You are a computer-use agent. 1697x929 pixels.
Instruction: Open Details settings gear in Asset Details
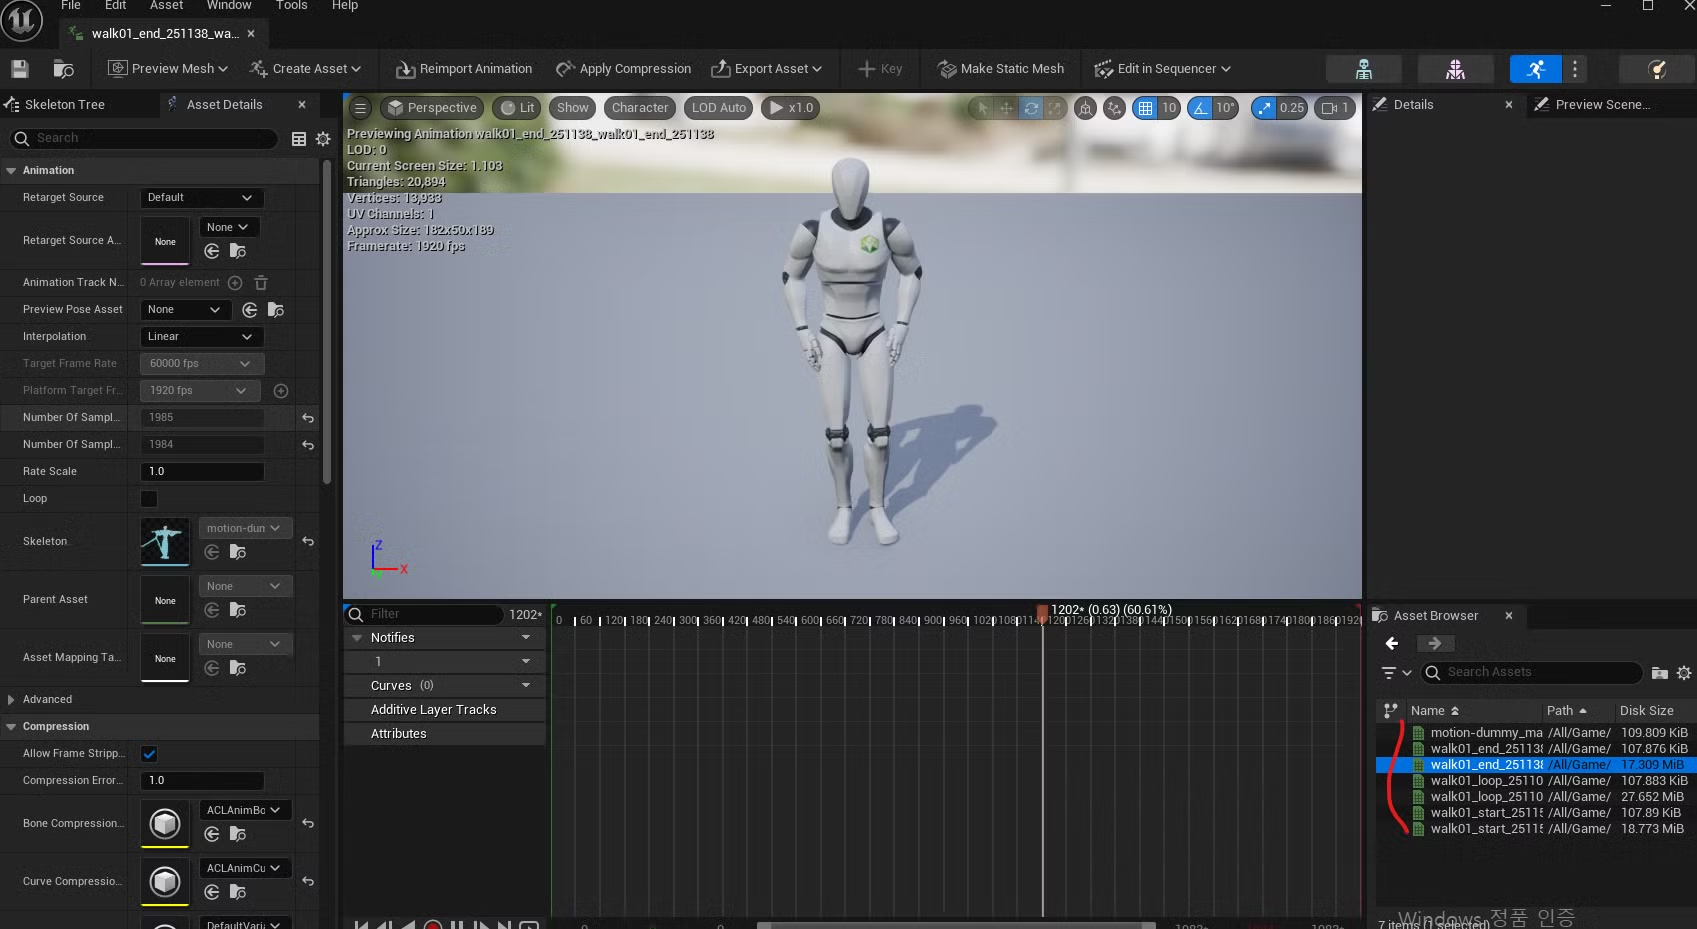pyautogui.click(x=323, y=139)
